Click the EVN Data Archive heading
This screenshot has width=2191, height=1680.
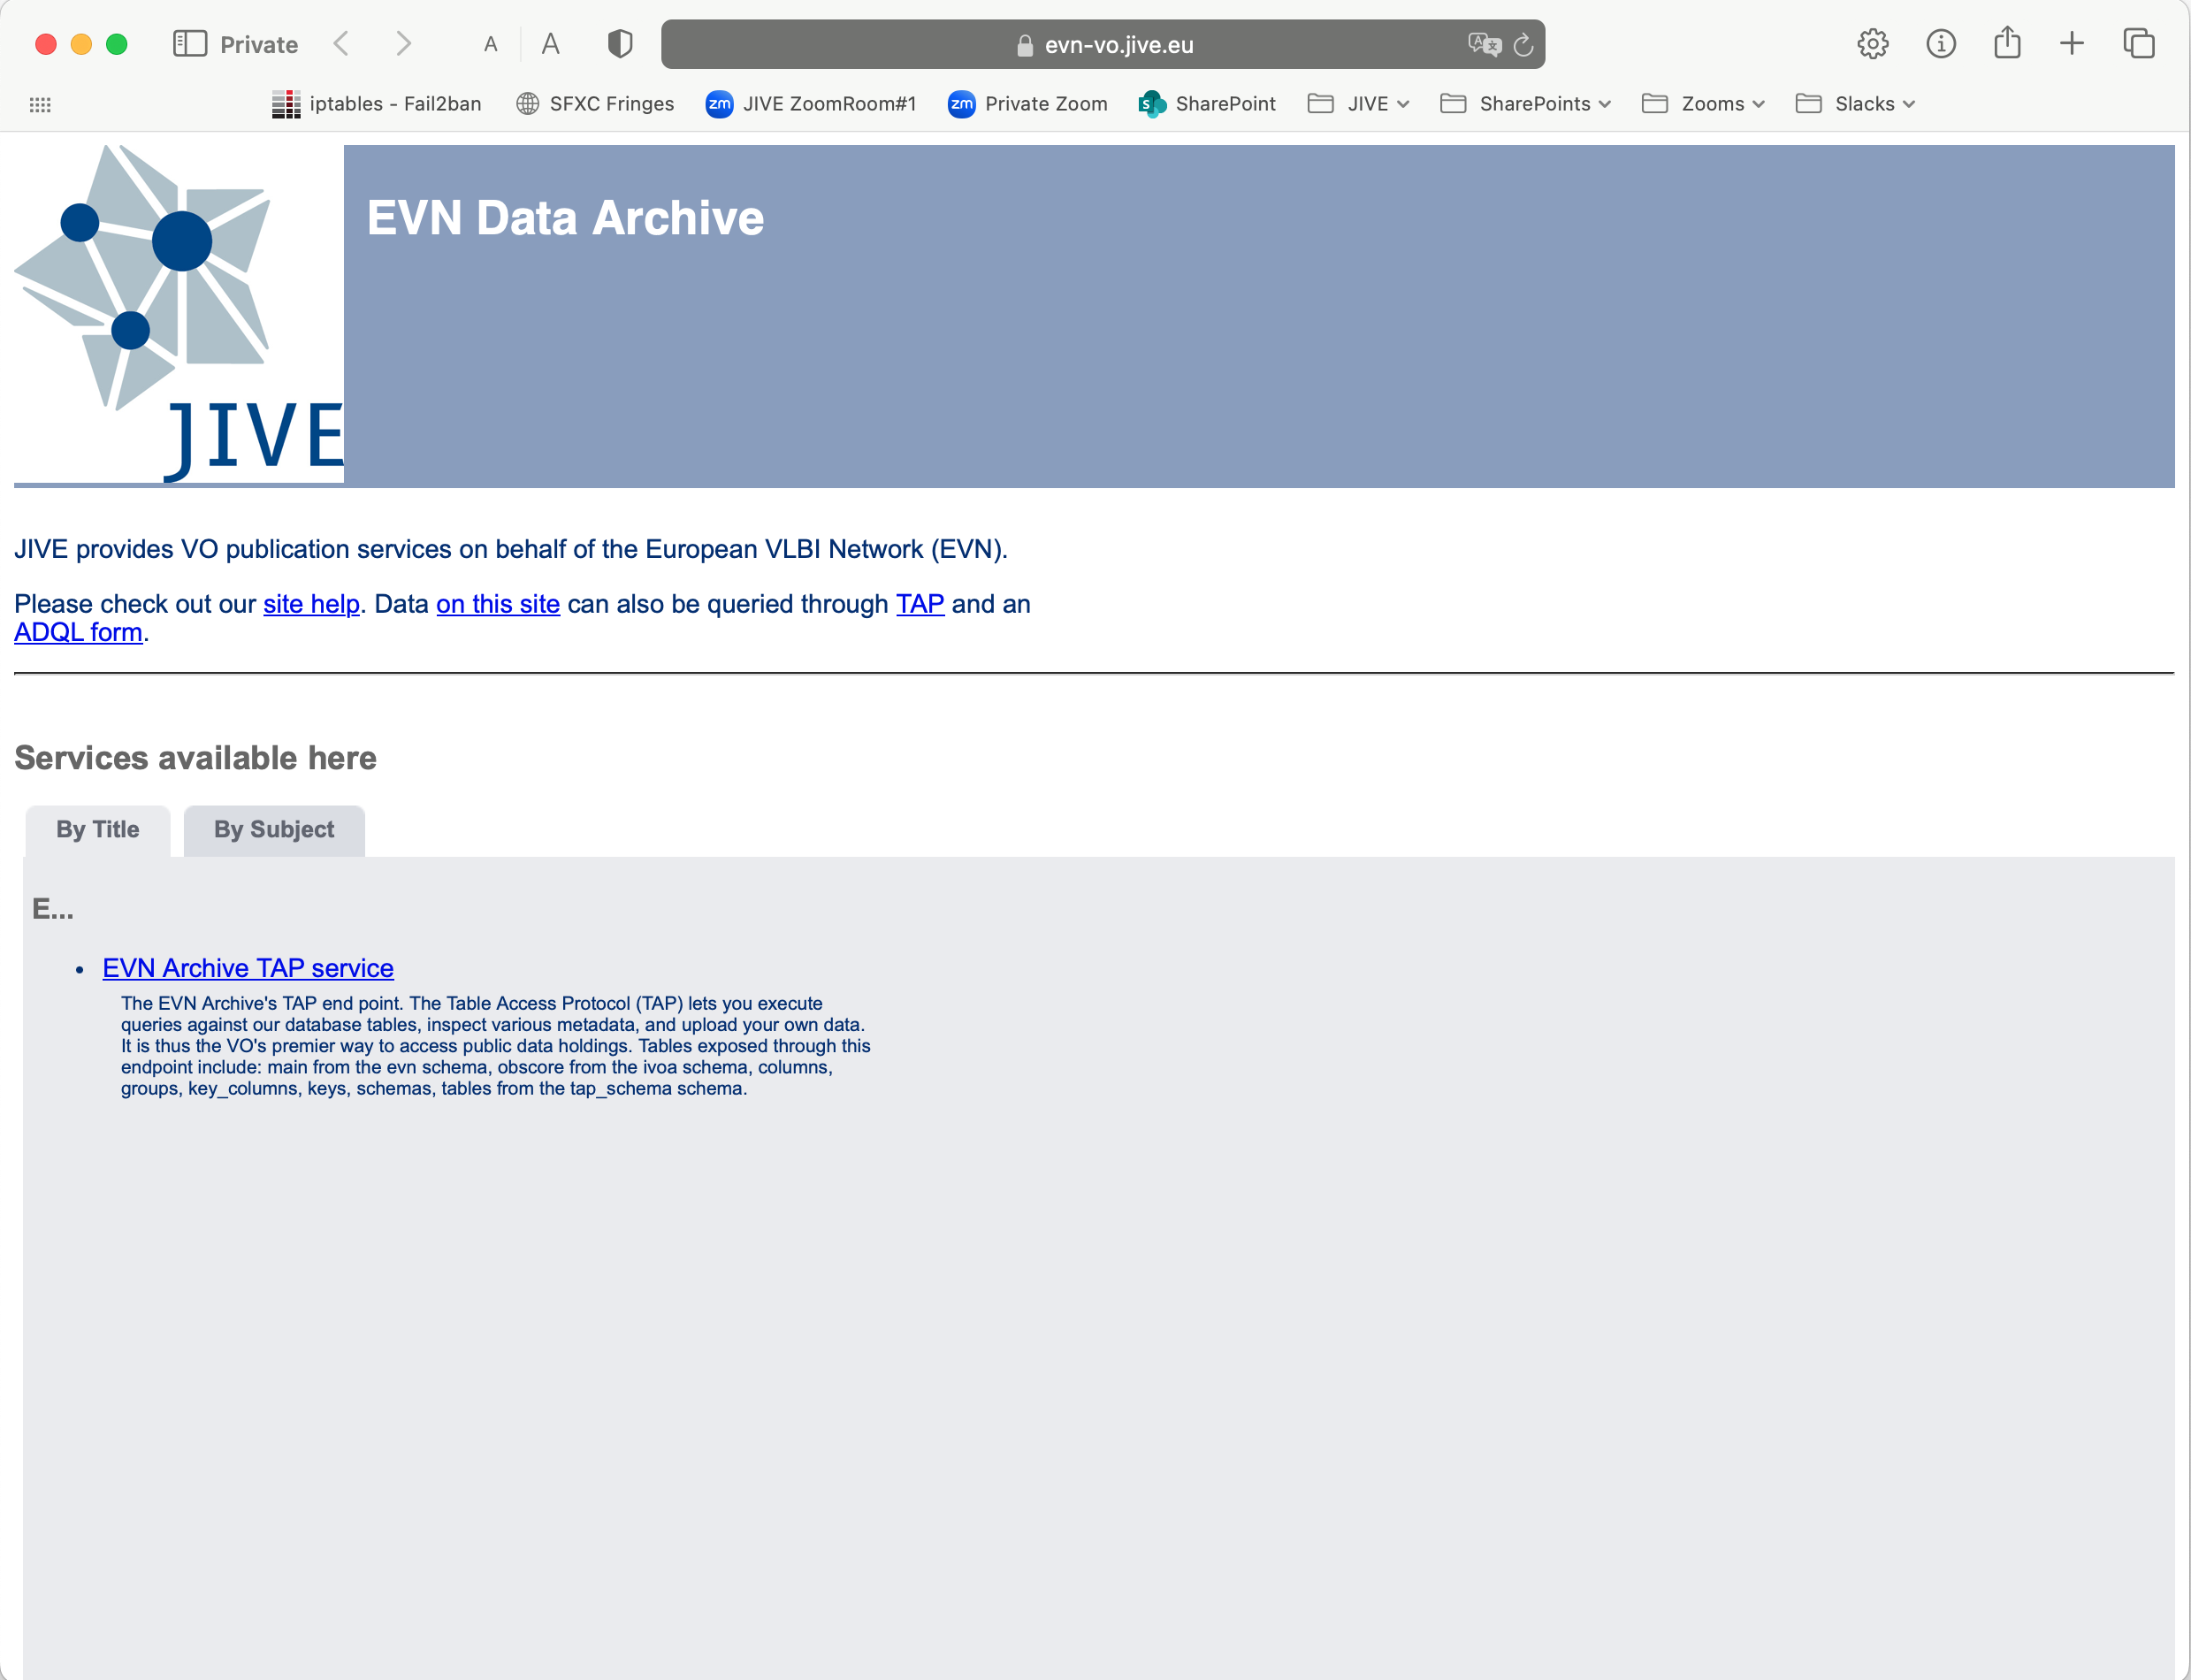point(565,218)
